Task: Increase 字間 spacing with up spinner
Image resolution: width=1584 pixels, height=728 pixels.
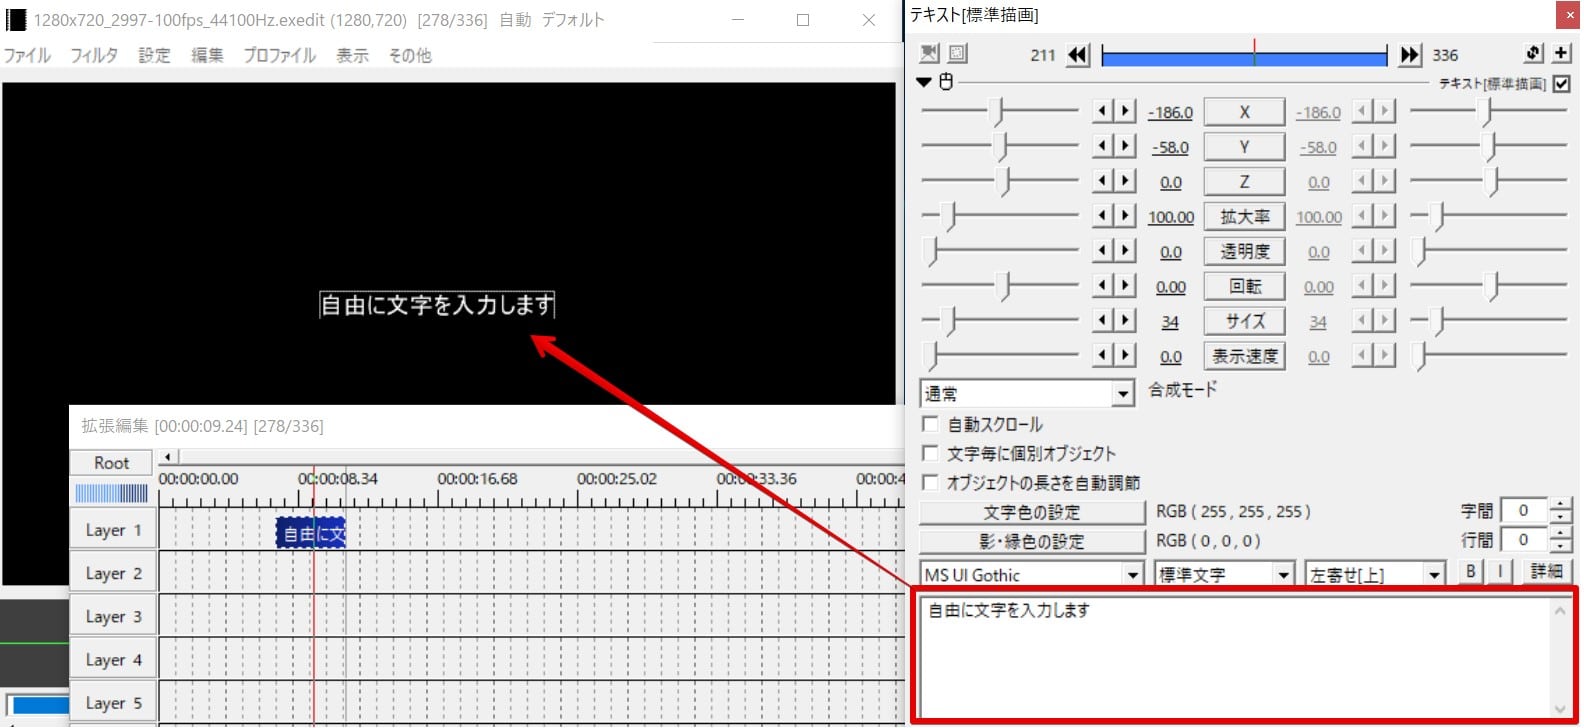Action: (1560, 505)
